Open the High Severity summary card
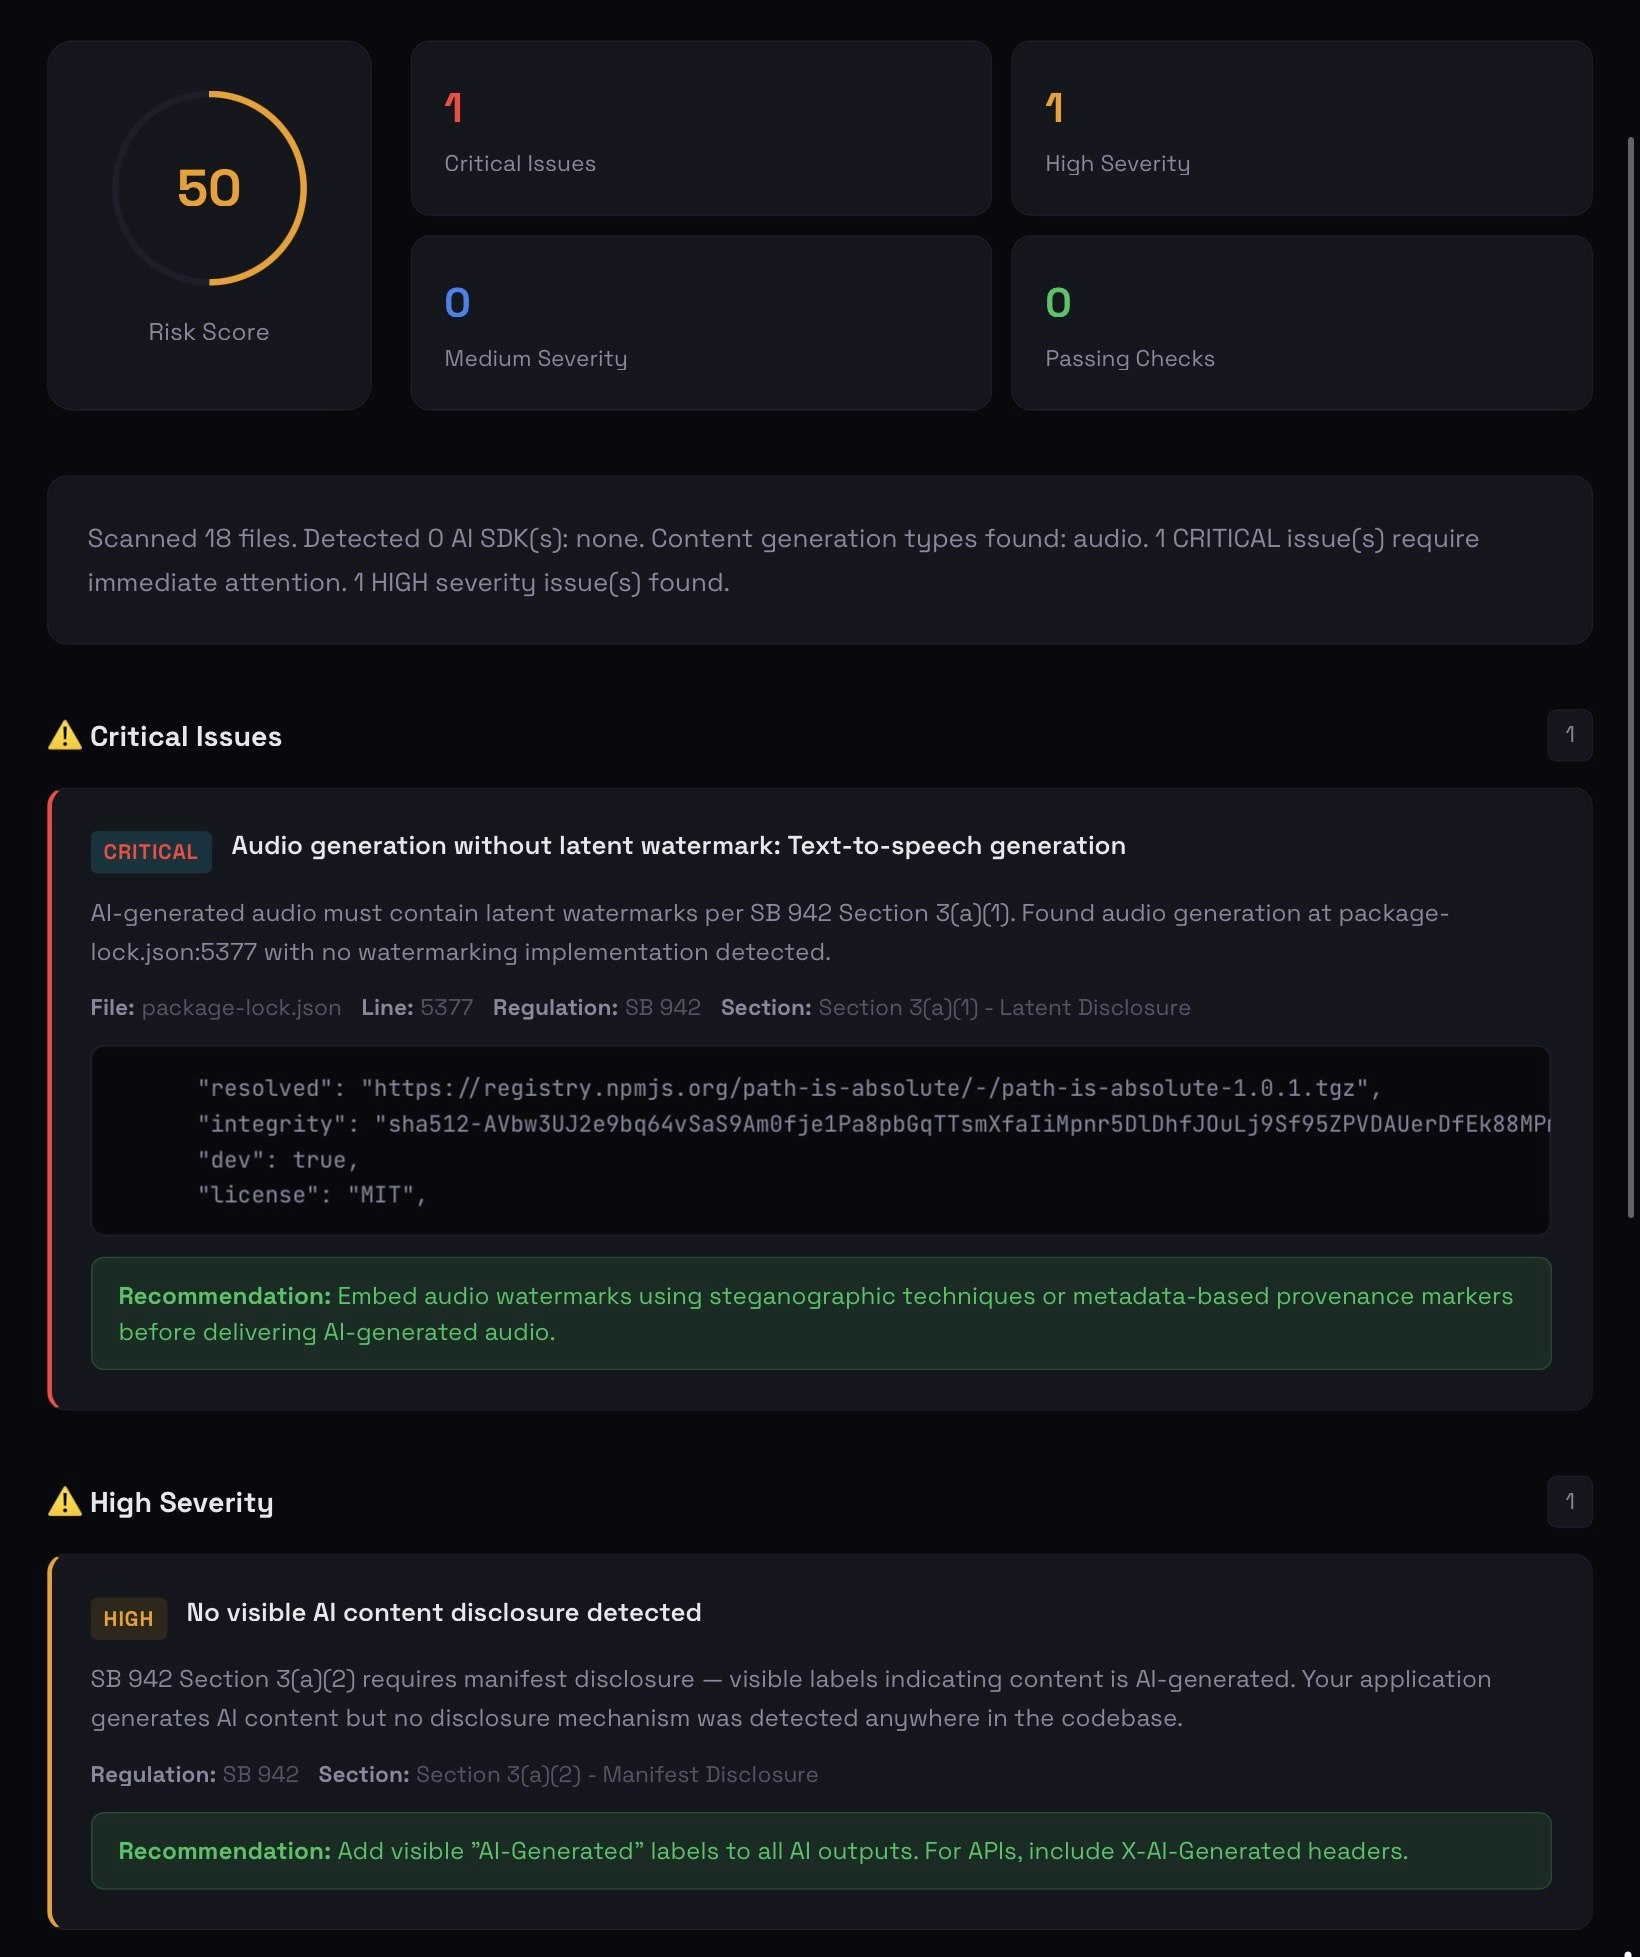 (1301, 128)
